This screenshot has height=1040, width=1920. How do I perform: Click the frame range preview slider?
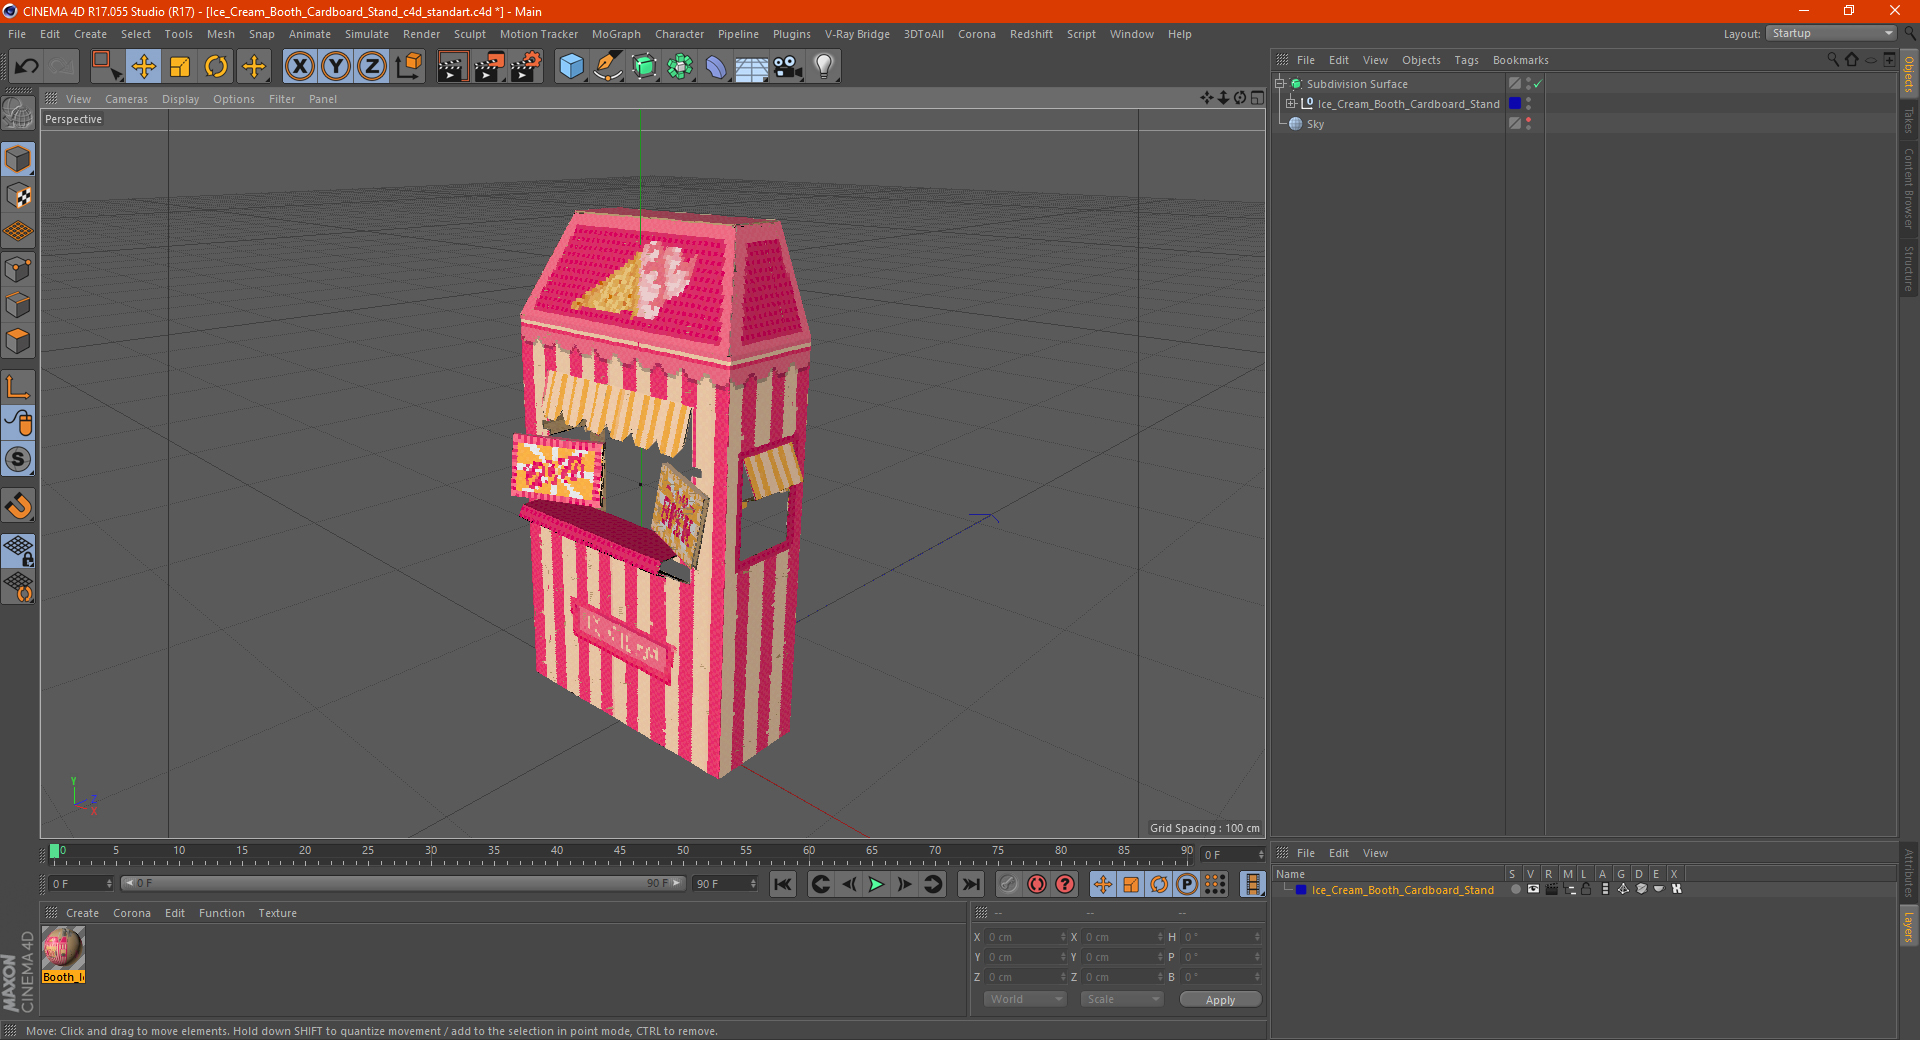tap(403, 884)
